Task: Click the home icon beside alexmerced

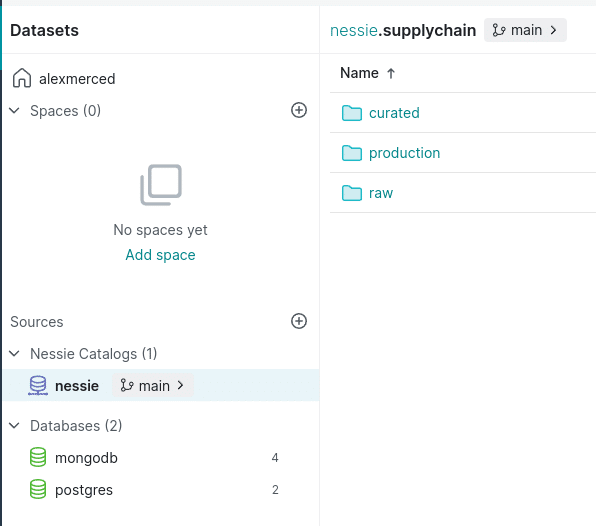Action: 22,78
